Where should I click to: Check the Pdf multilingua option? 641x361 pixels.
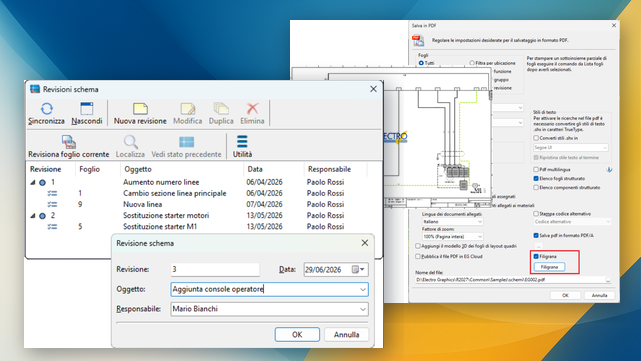click(x=536, y=169)
